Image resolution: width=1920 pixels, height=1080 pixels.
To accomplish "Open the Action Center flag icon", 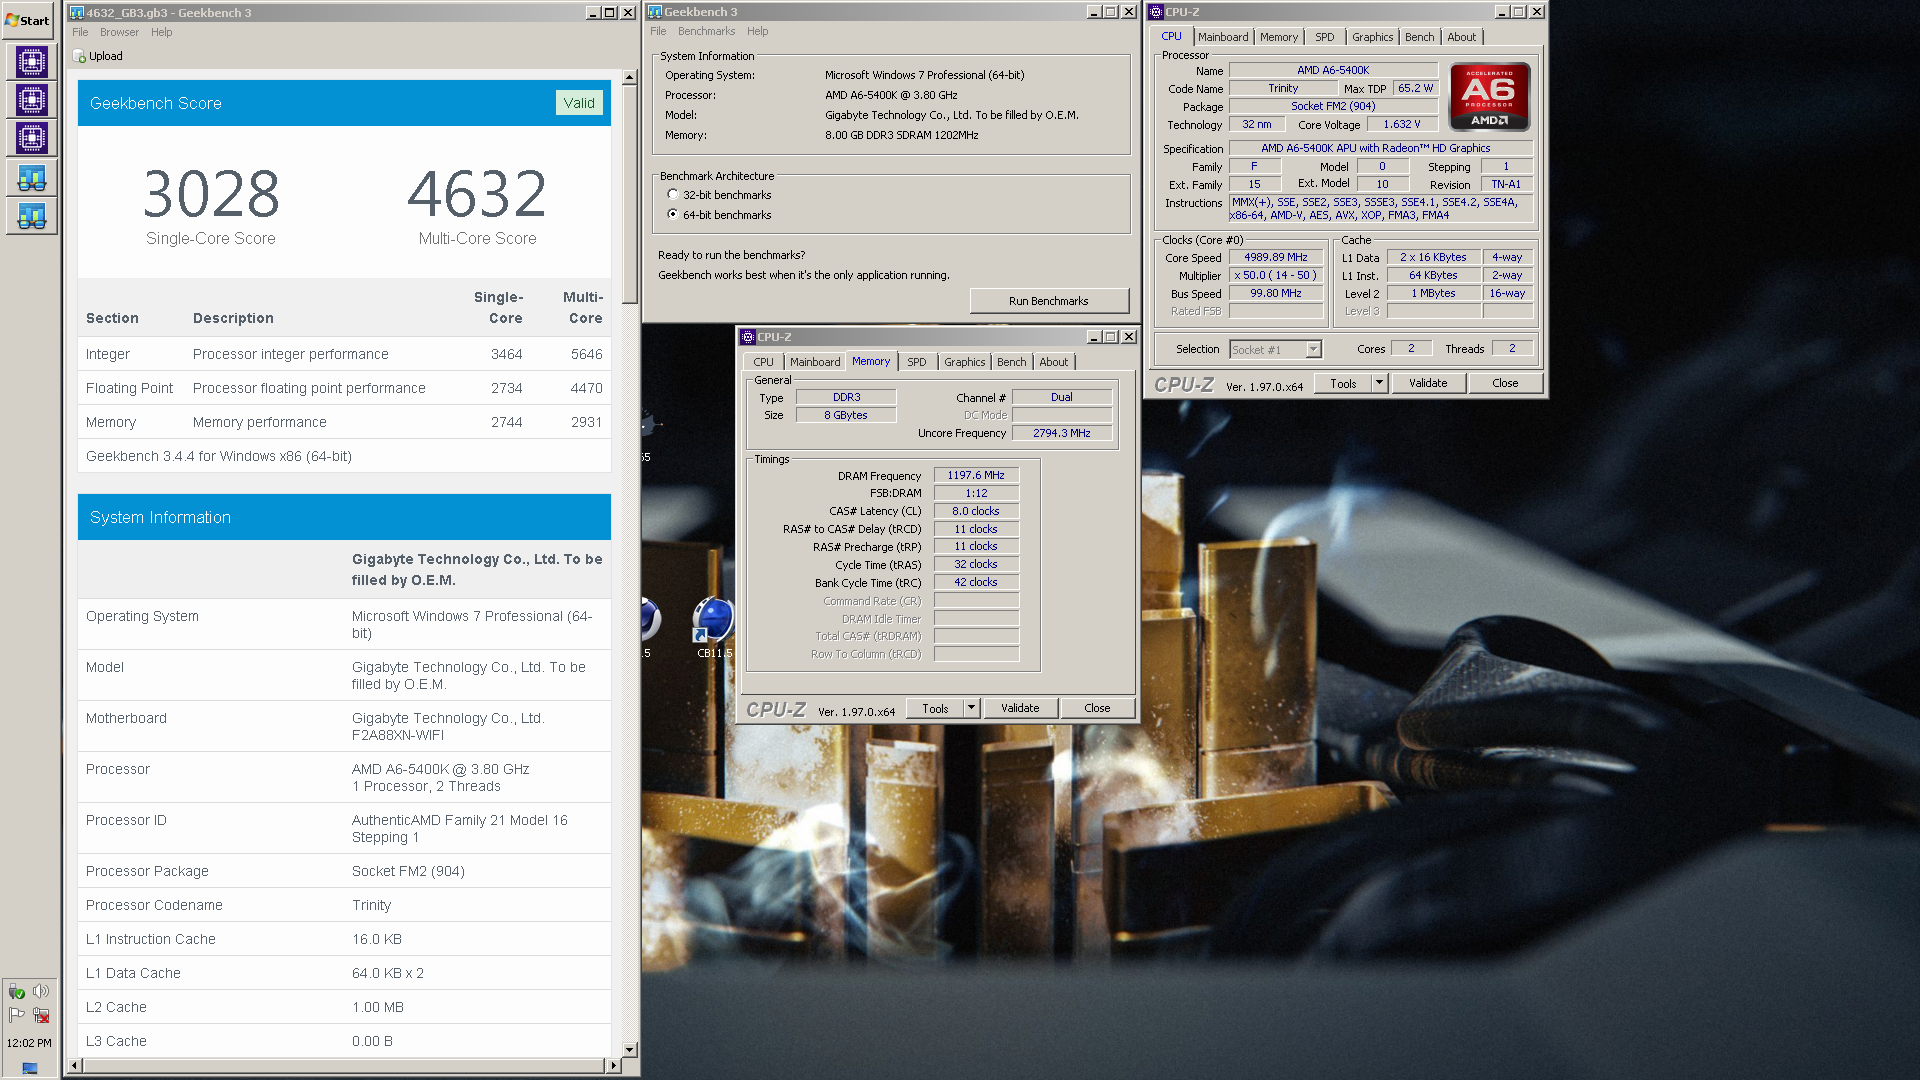I will (x=17, y=1015).
